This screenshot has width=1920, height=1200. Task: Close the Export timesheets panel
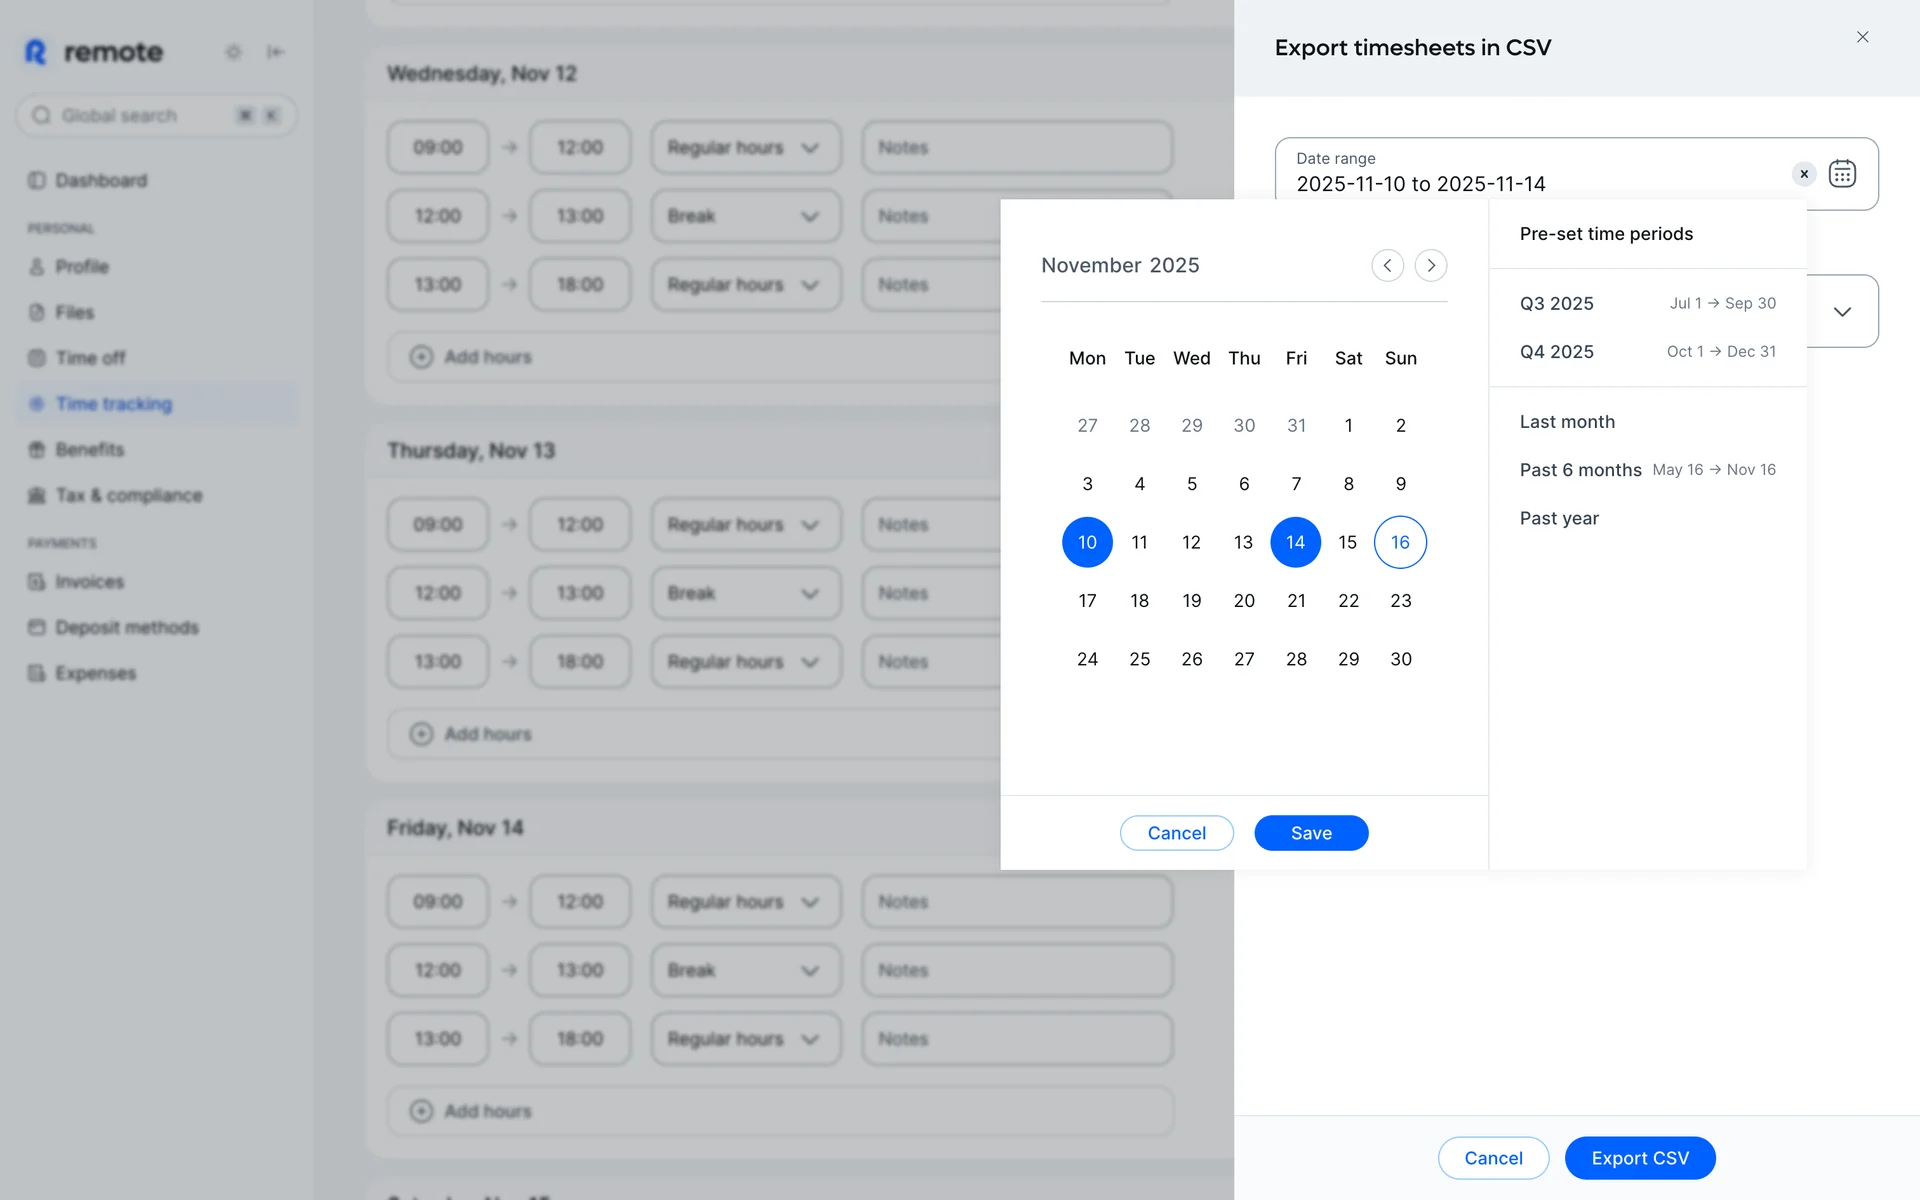point(1862,37)
